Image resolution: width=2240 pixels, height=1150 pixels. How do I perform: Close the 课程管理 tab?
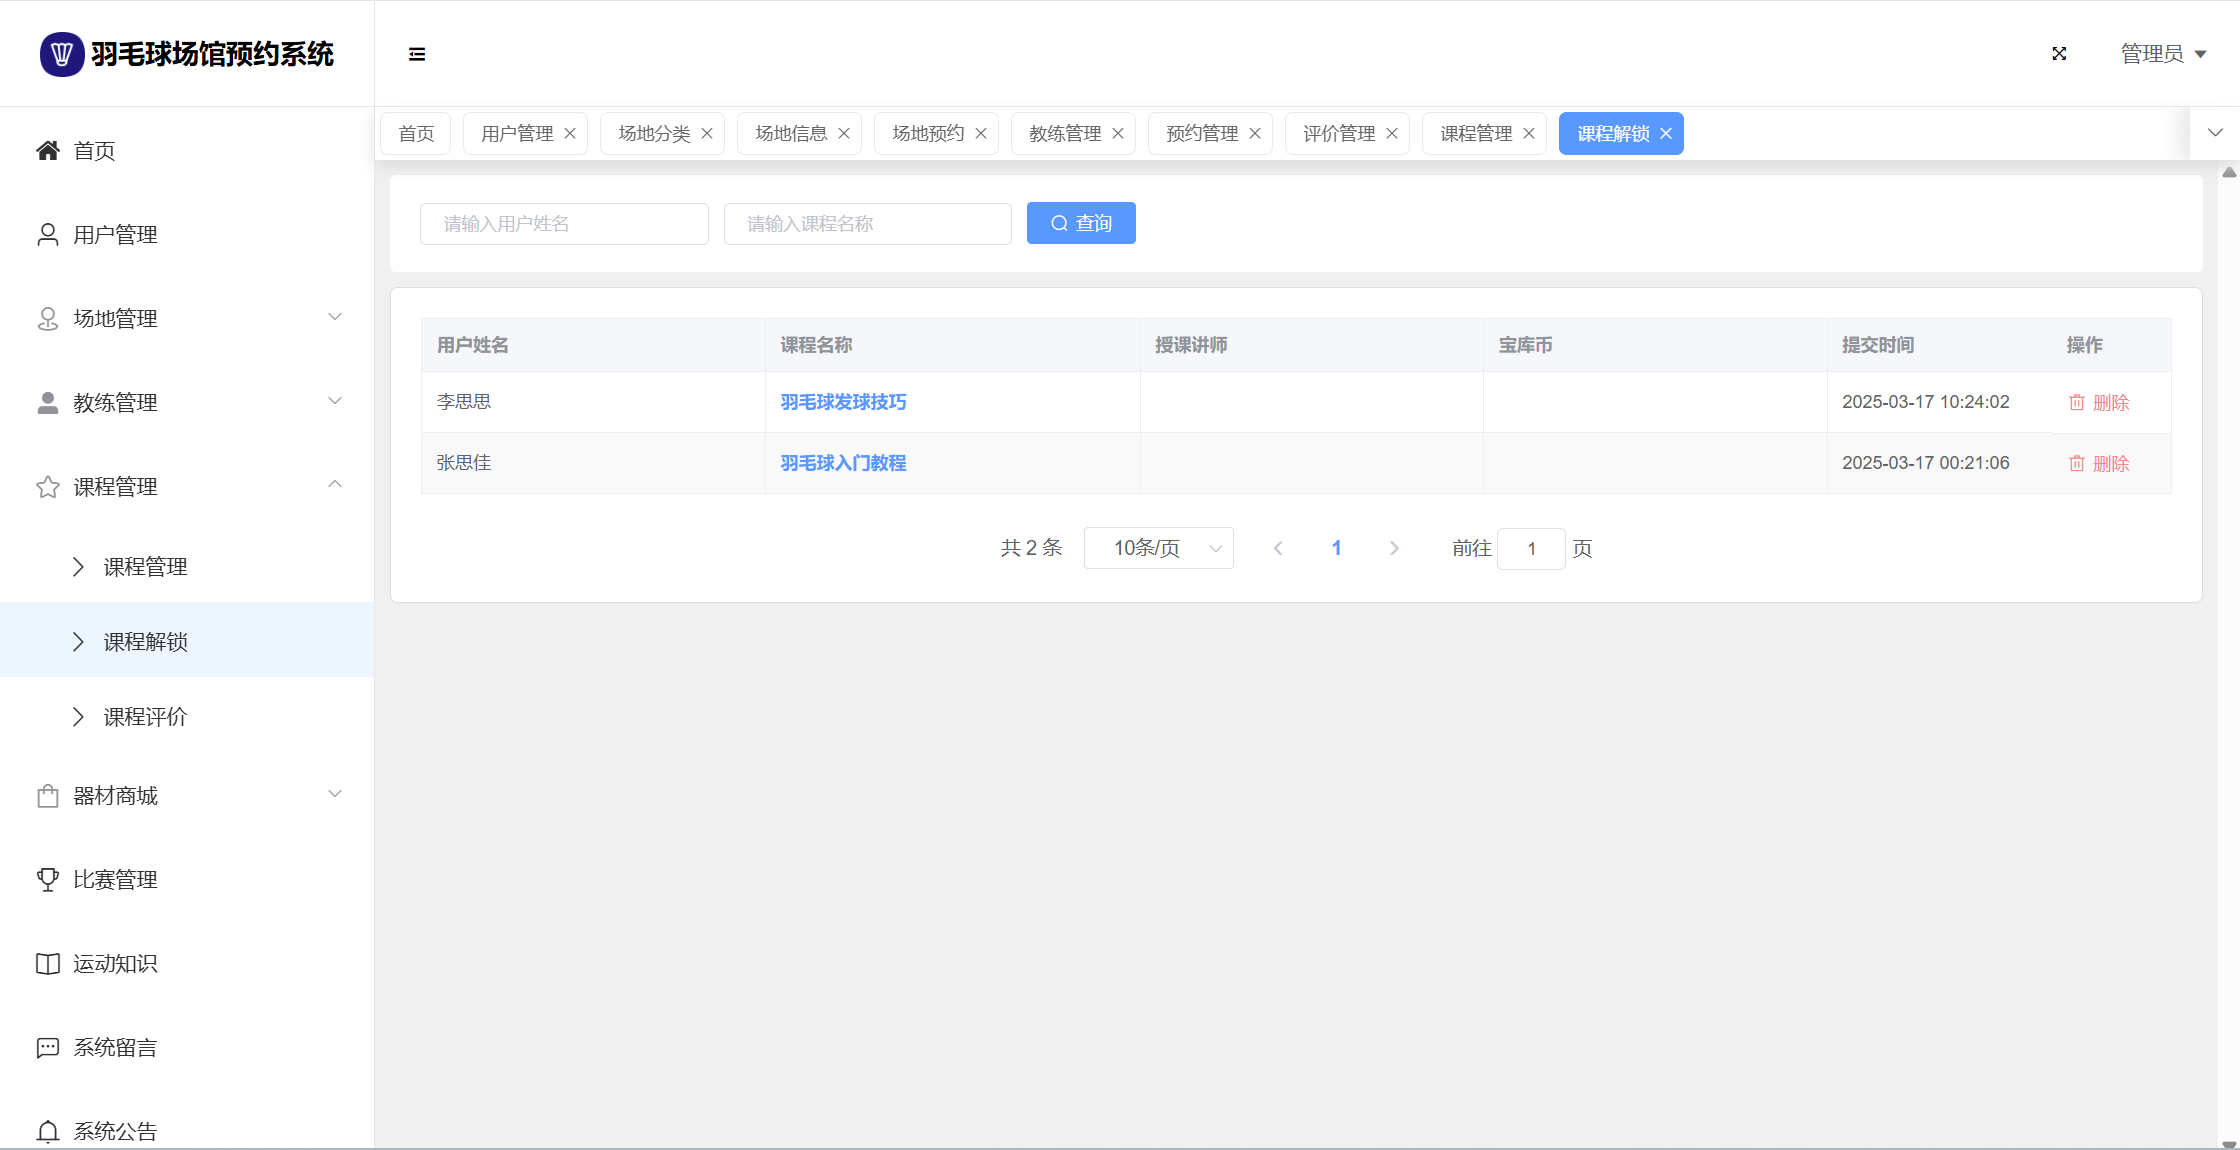tap(1529, 134)
